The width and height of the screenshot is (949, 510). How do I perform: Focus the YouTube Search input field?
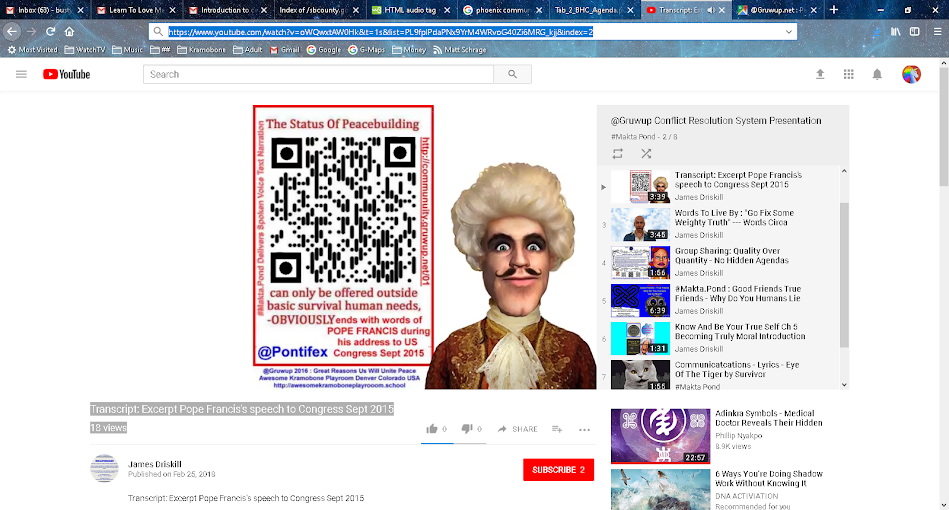coord(318,74)
